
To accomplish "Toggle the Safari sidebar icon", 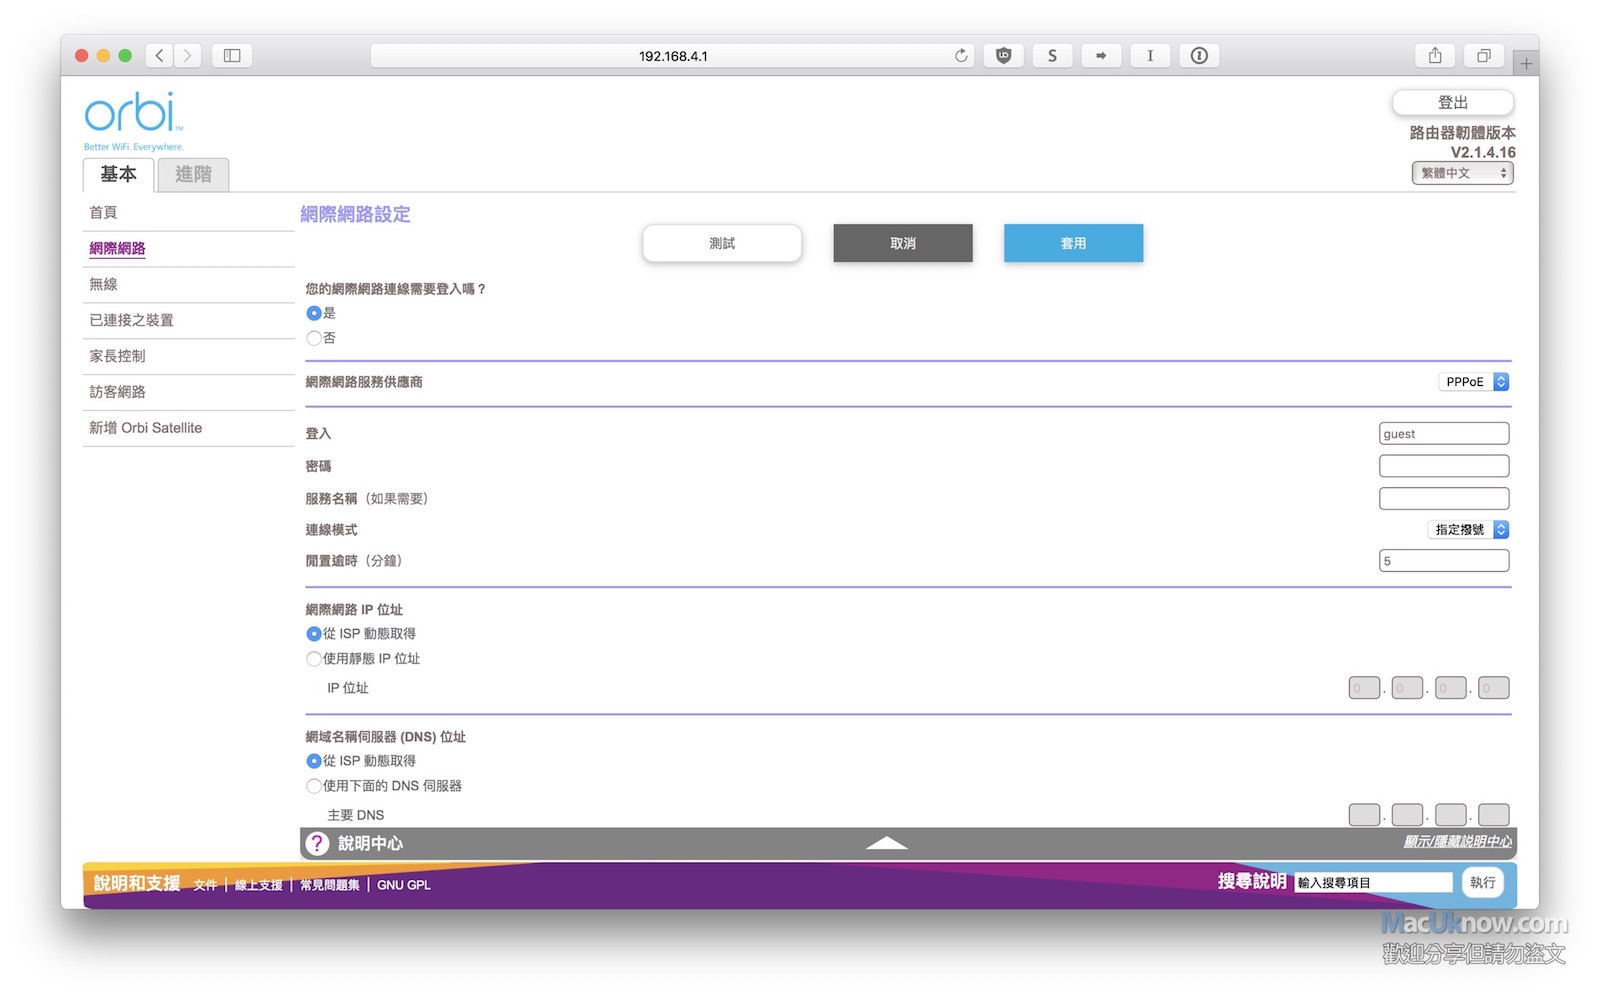I will (232, 56).
